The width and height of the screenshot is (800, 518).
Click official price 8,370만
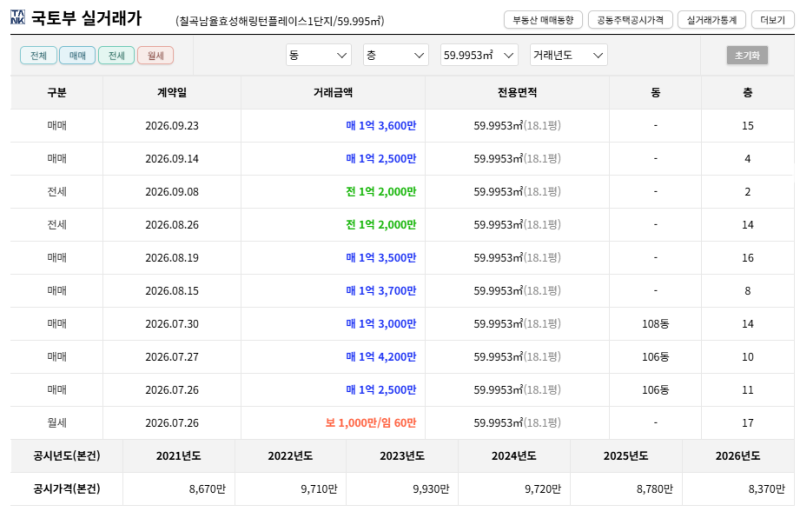click(x=766, y=489)
